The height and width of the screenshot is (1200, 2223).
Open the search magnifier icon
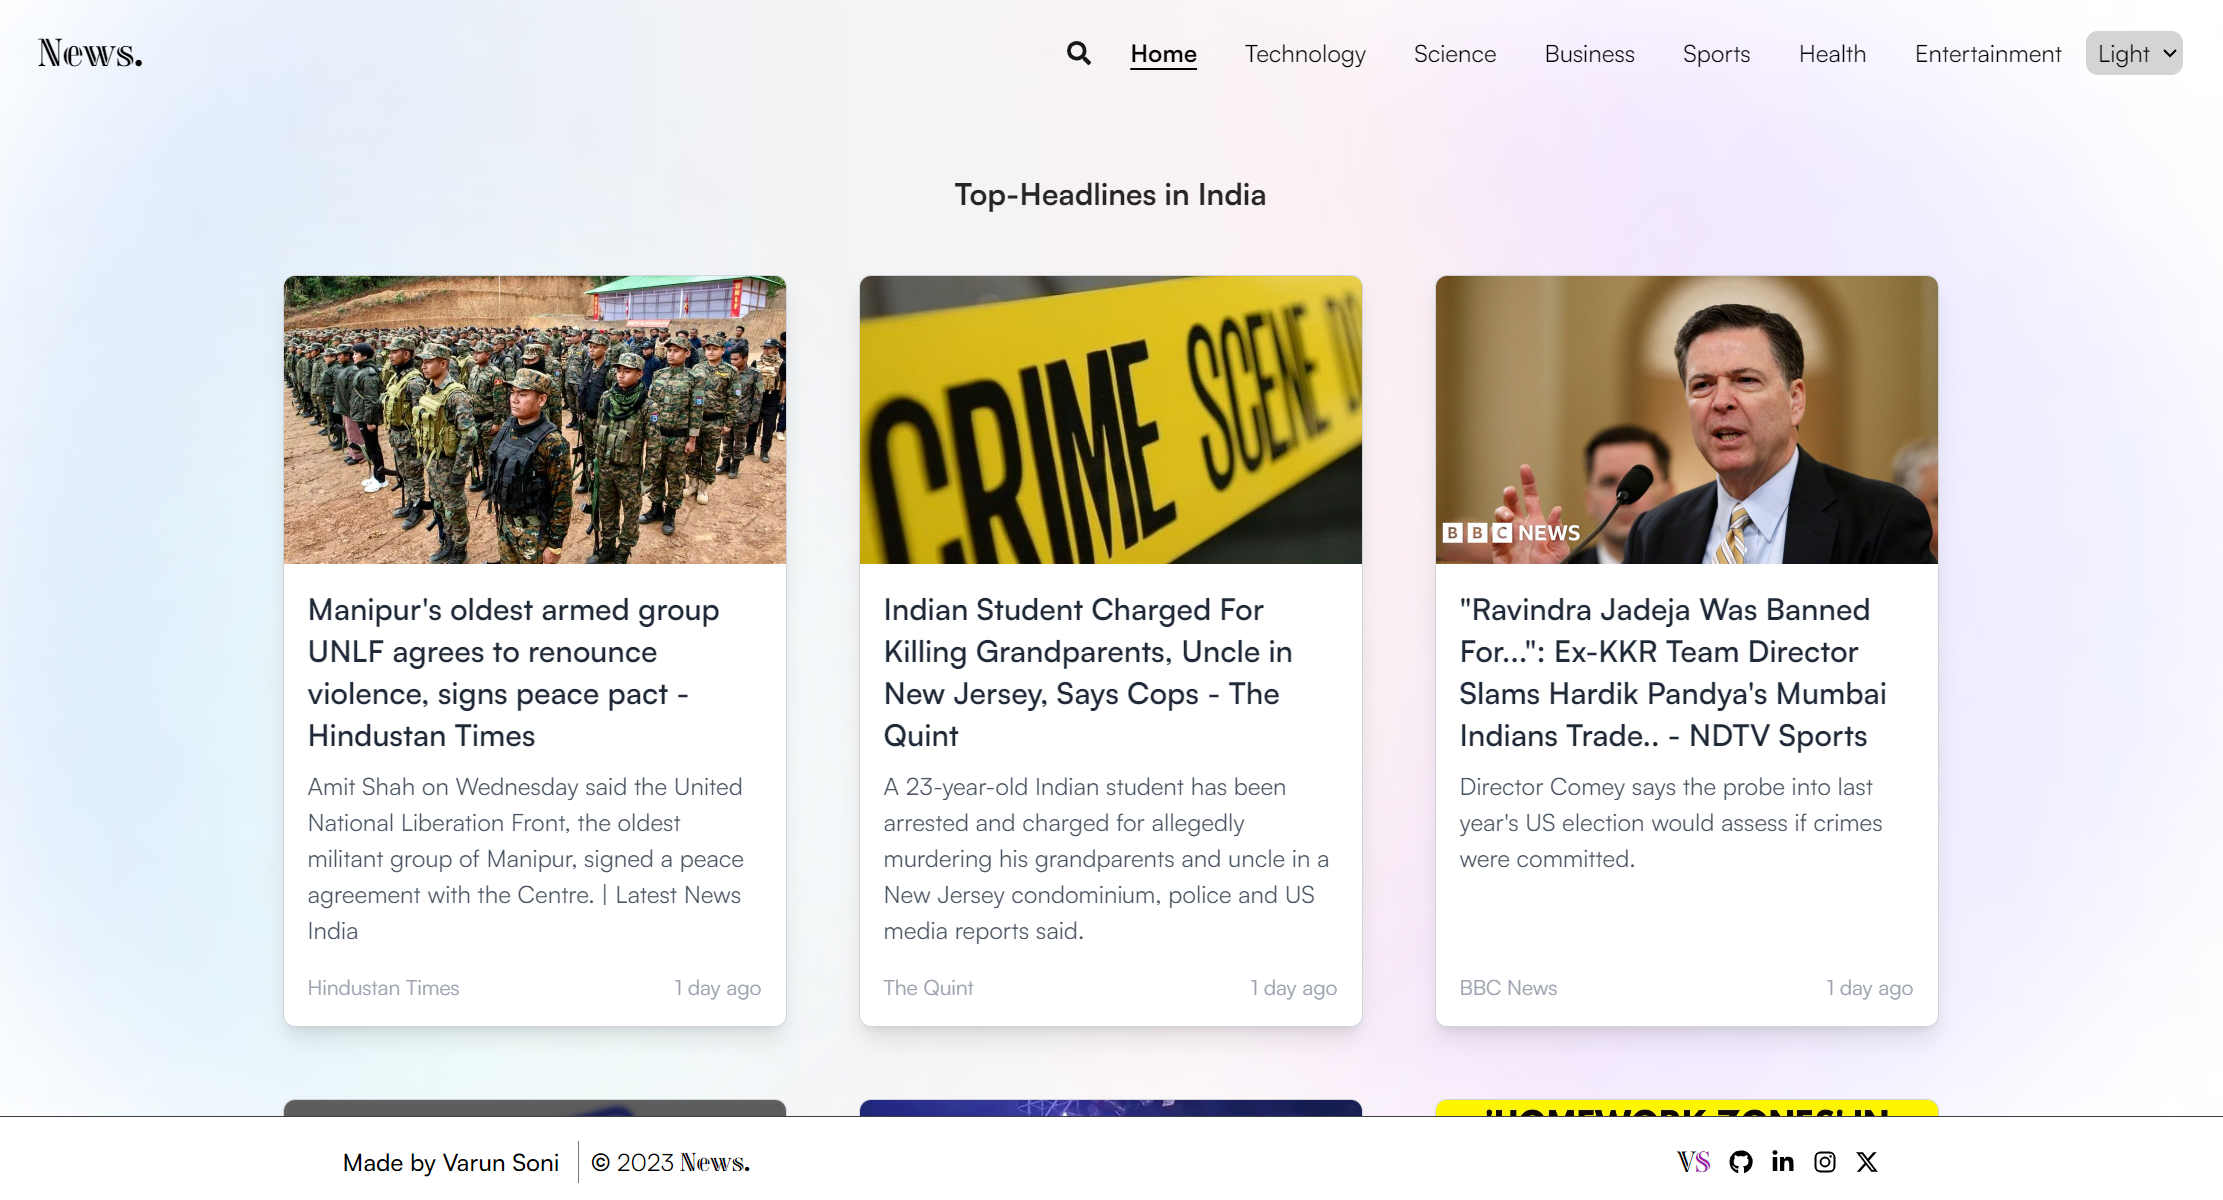(x=1078, y=53)
